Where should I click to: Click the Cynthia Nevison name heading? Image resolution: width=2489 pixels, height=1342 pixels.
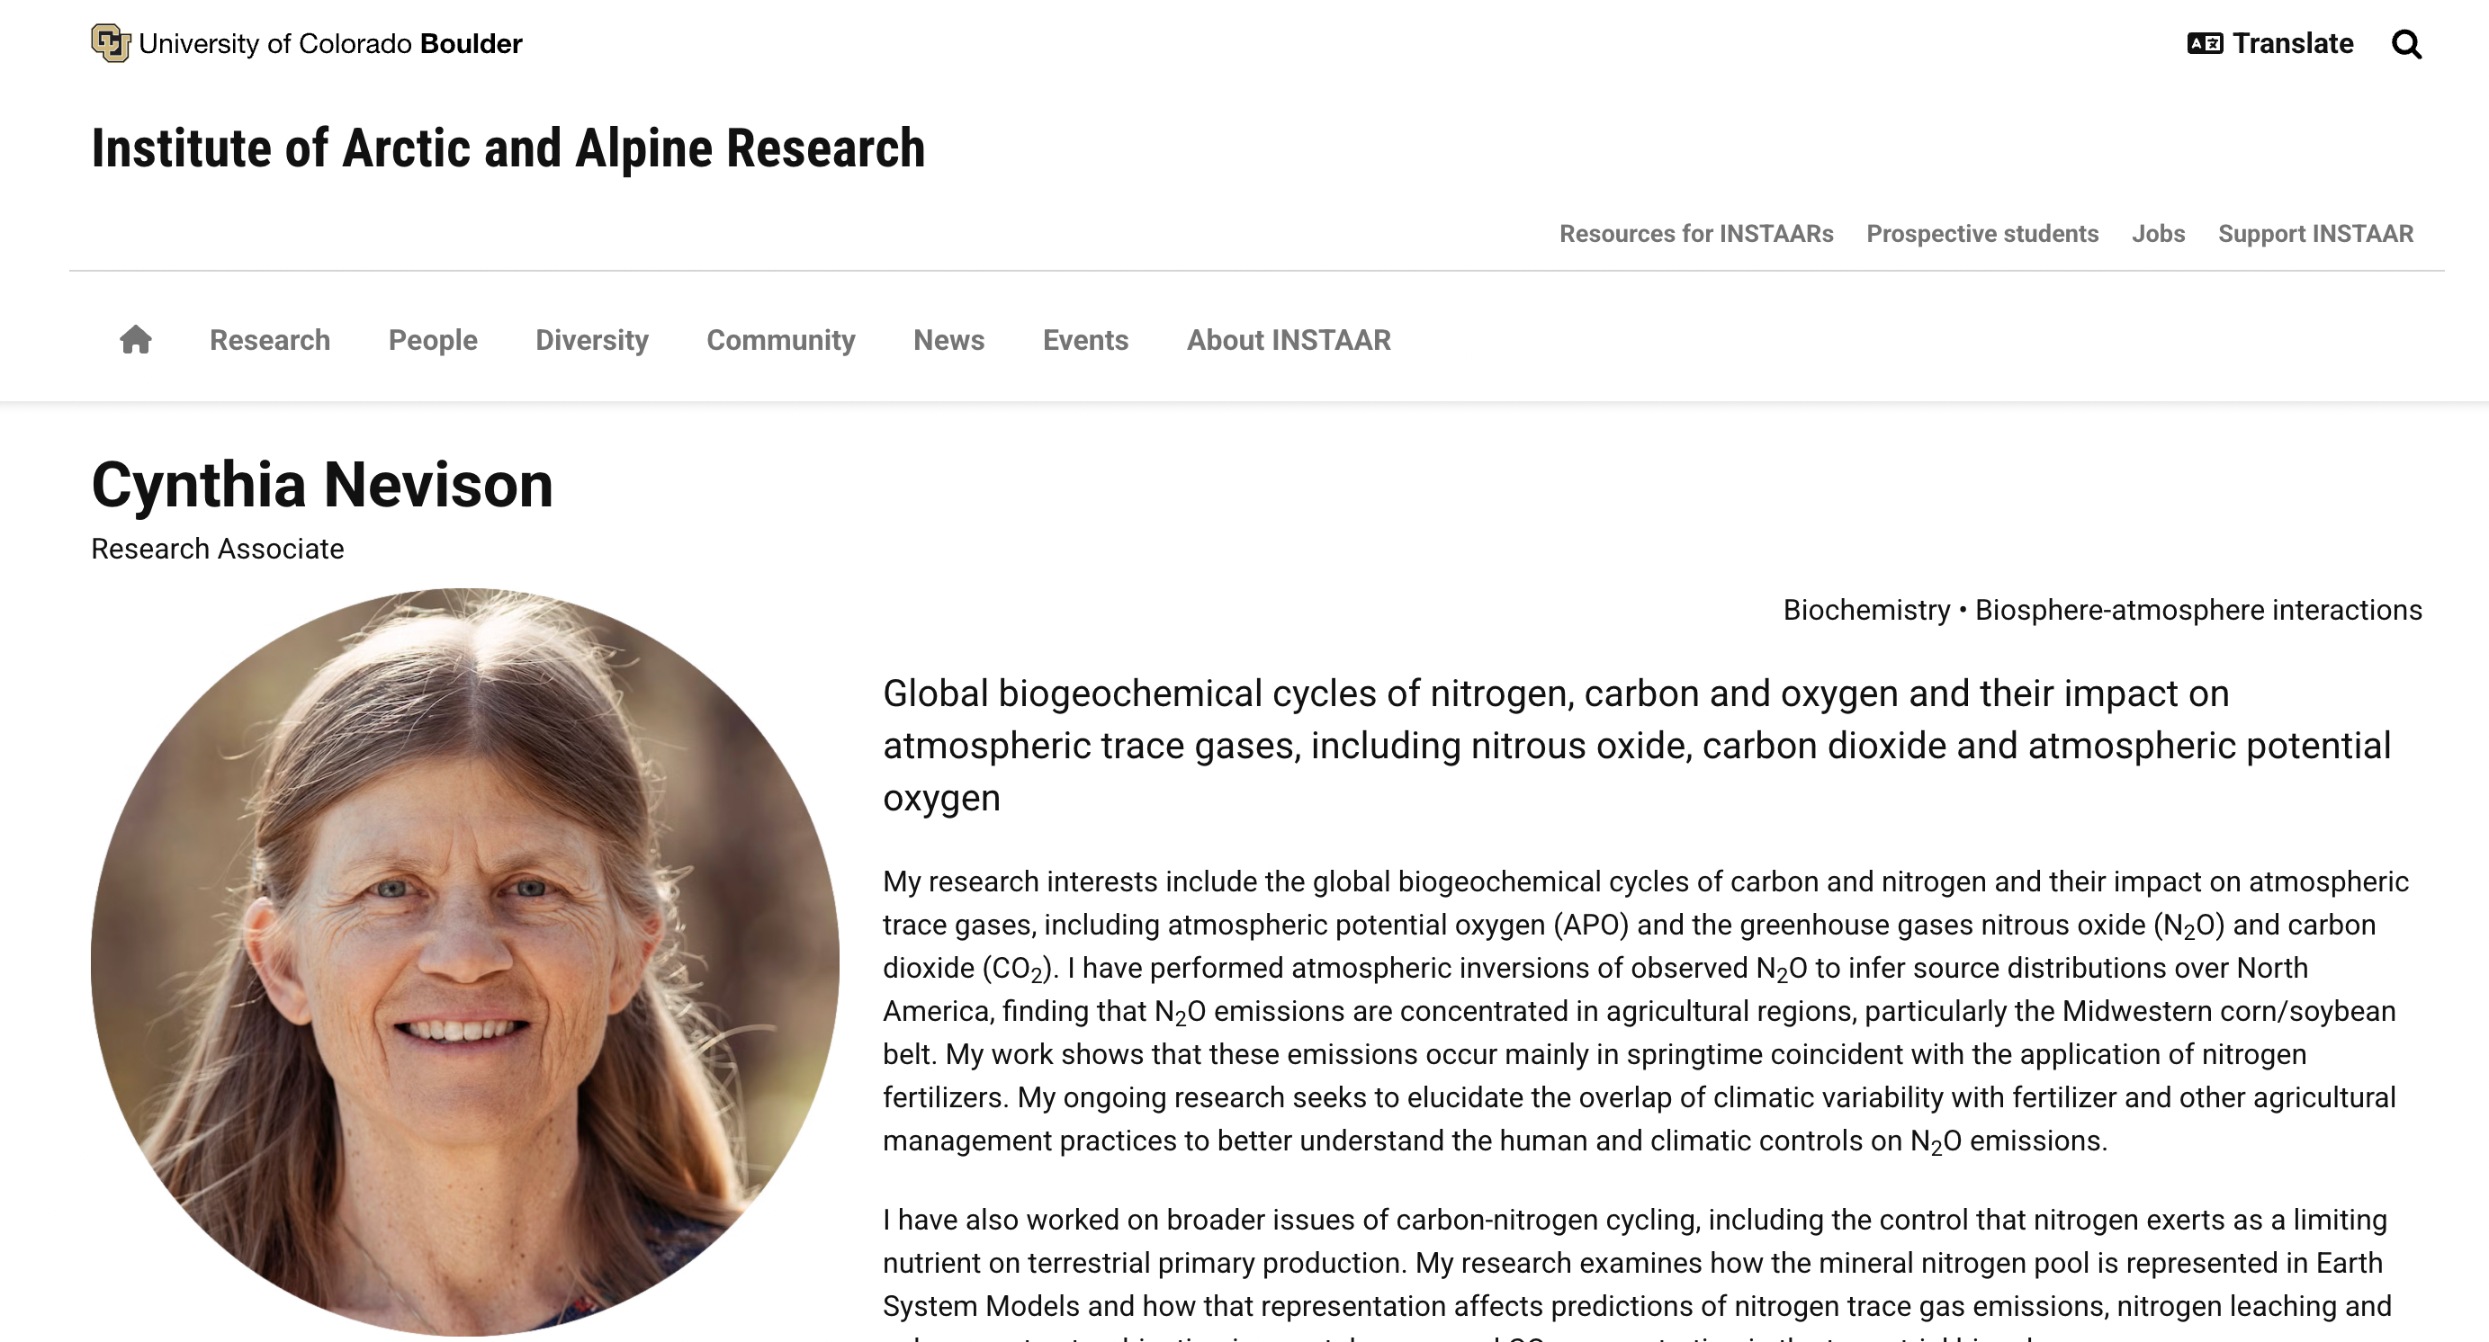pyautogui.click(x=322, y=485)
